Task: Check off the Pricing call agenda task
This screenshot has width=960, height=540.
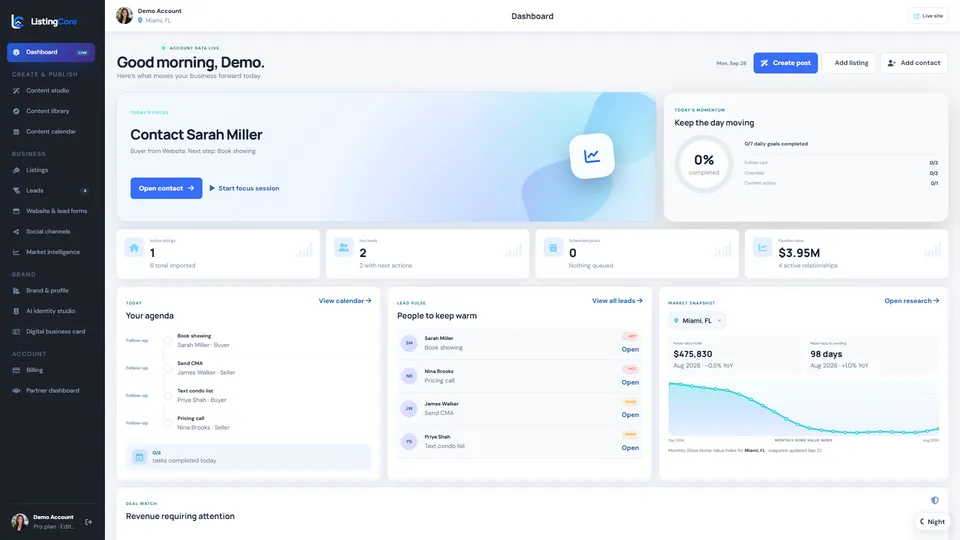Action: (168, 423)
